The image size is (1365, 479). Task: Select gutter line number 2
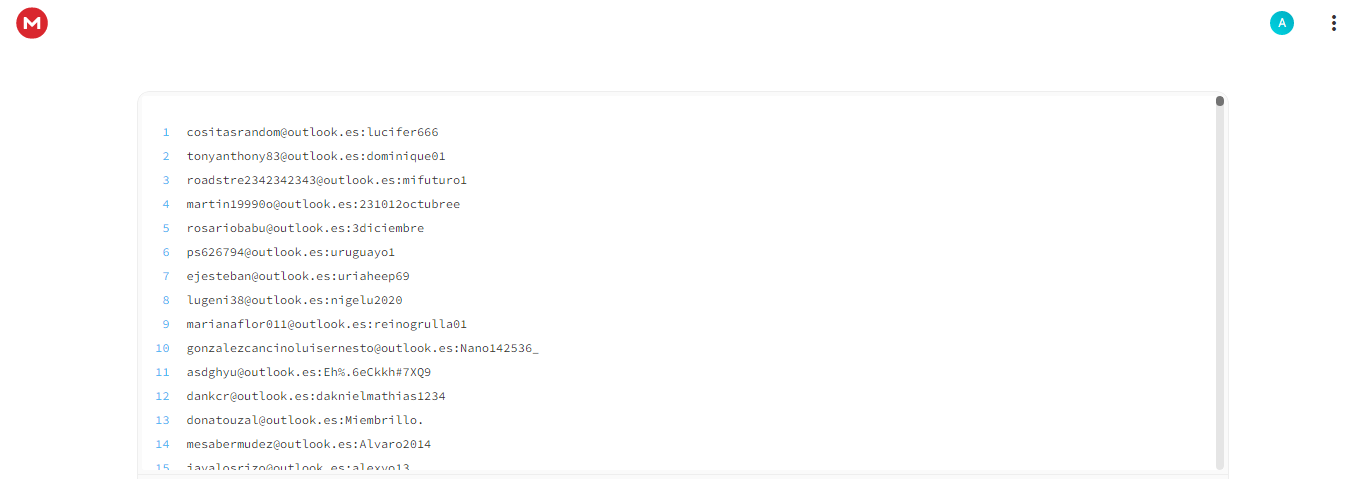166,156
